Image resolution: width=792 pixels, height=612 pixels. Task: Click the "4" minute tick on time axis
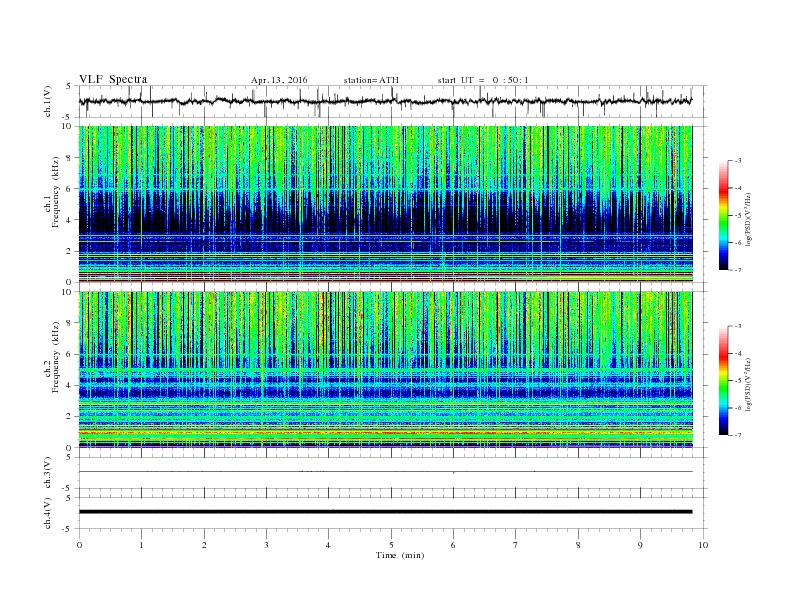pos(328,545)
